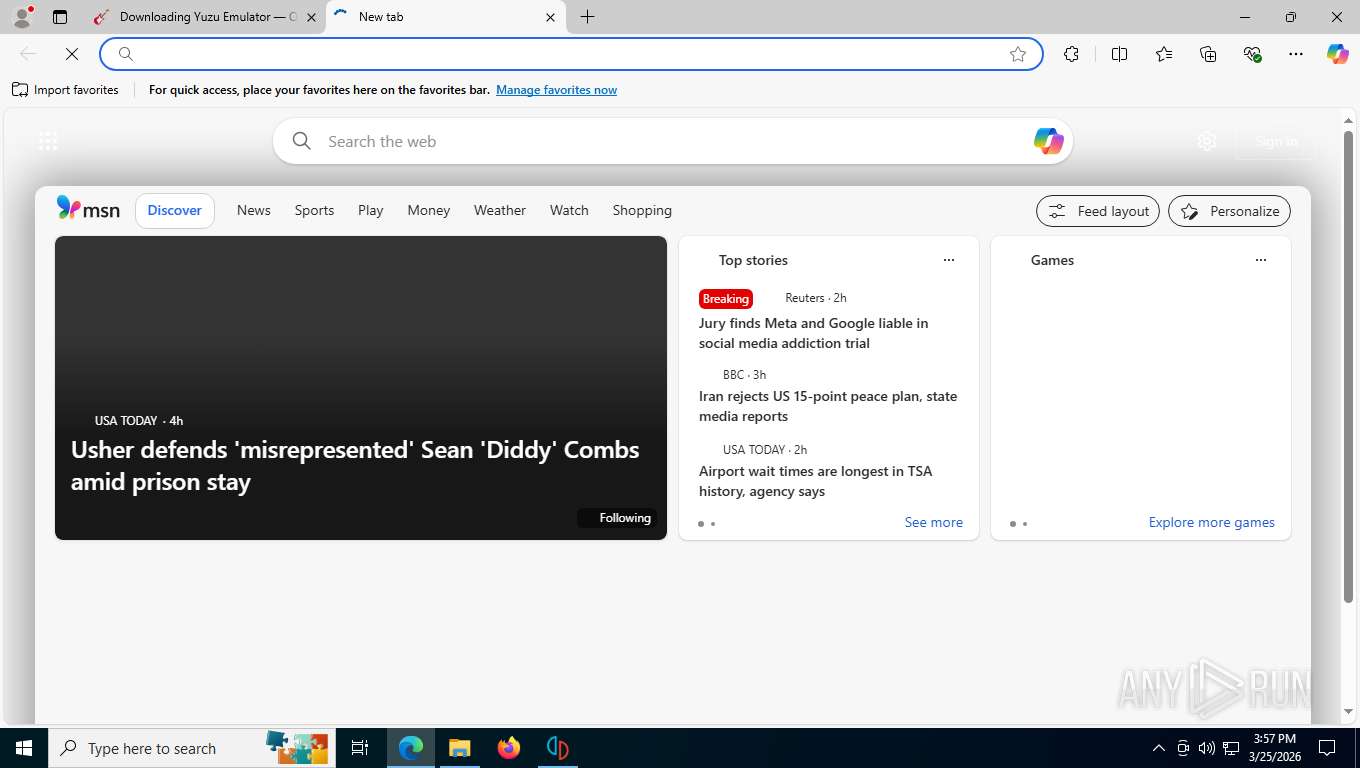Open Task View on the taskbar
This screenshot has height=768, width=1360.
[360, 748]
